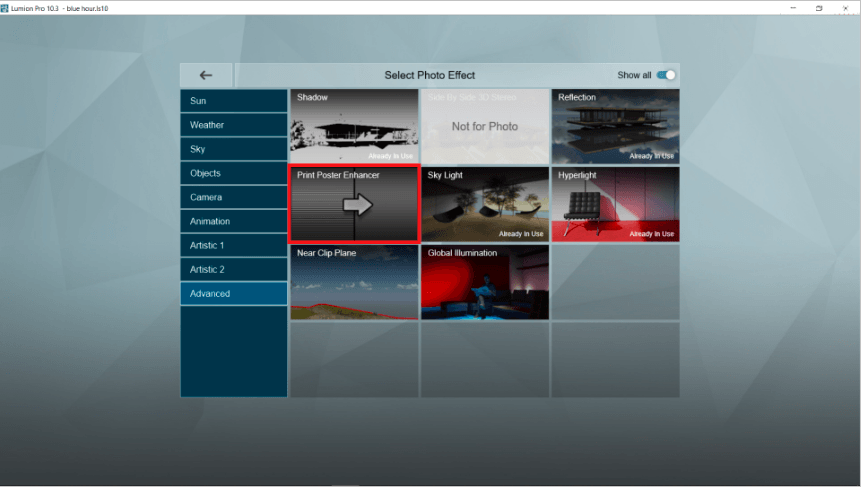The image size is (861, 488).
Task: Choose the Shadow effect thumbnail
Action: click(354, 126)
